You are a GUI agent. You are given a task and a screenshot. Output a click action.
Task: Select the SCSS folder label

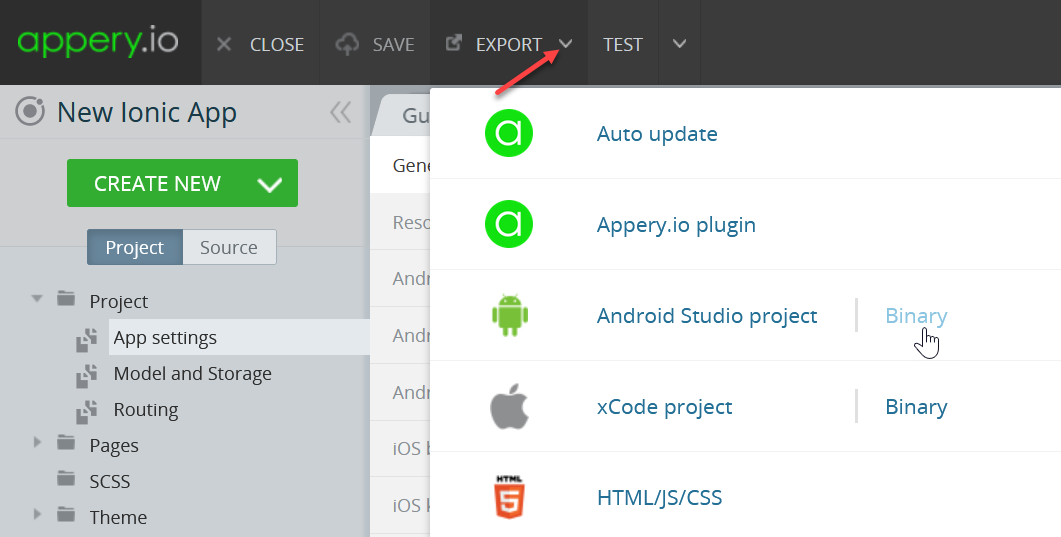coord(110,481)
